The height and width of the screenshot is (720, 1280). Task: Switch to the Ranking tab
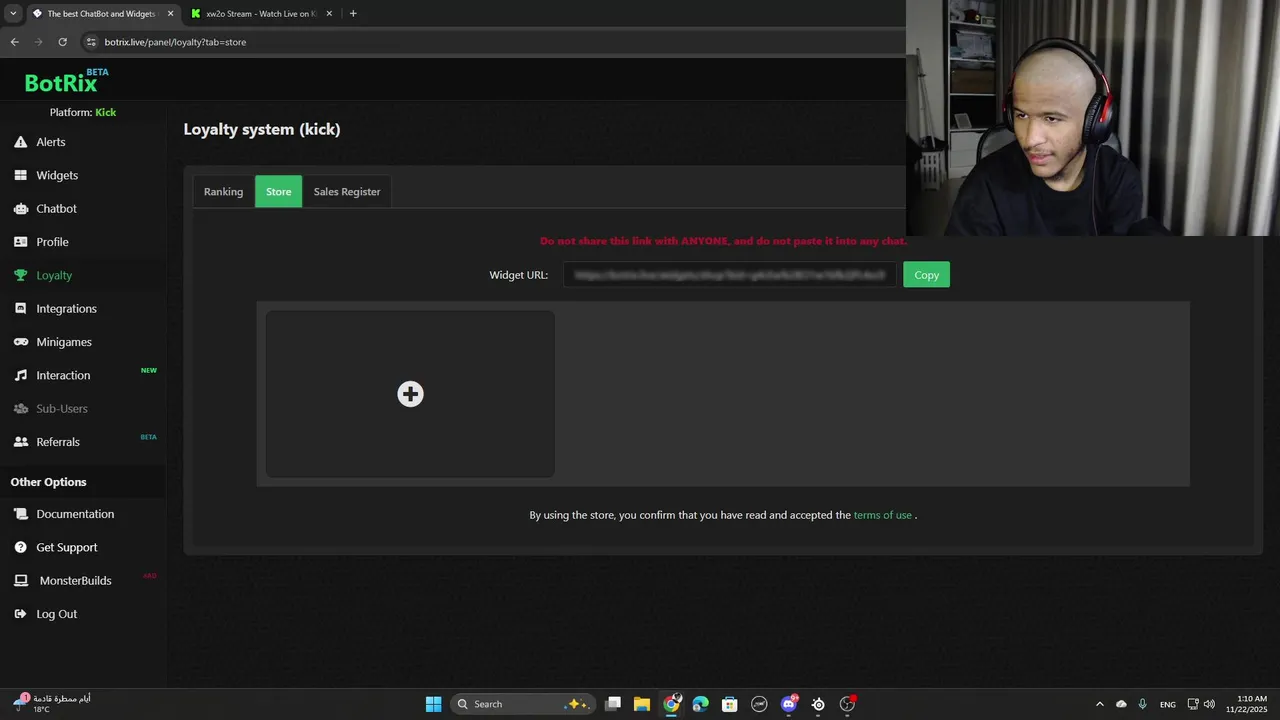[223, 192]
